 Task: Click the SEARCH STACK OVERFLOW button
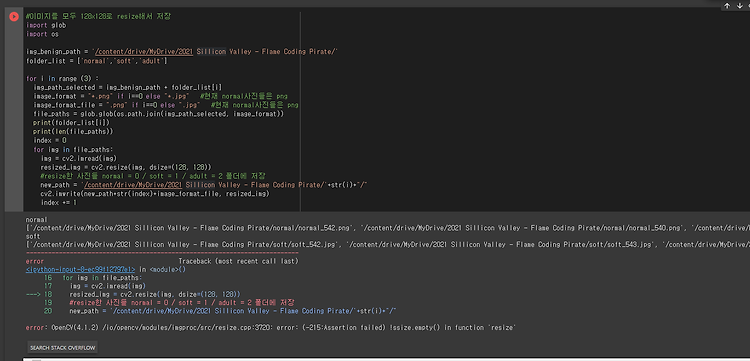click(63, 347)
